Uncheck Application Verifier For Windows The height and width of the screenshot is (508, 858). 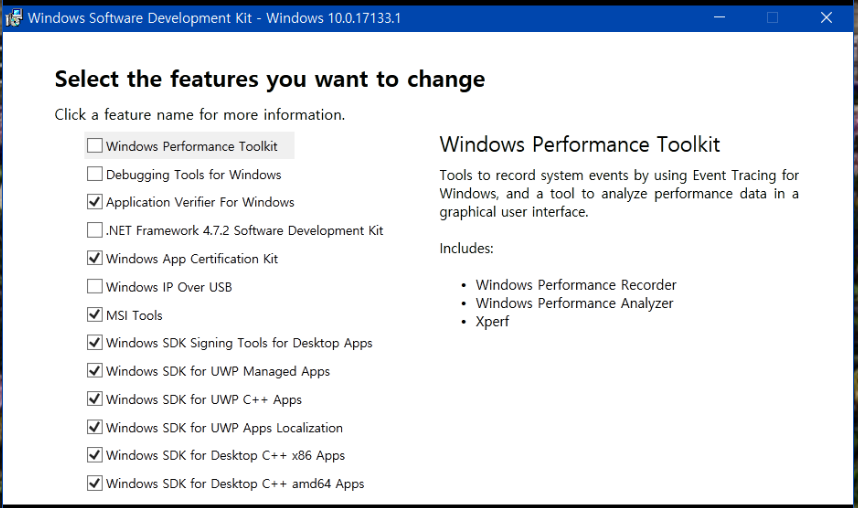tap(95, 202)
